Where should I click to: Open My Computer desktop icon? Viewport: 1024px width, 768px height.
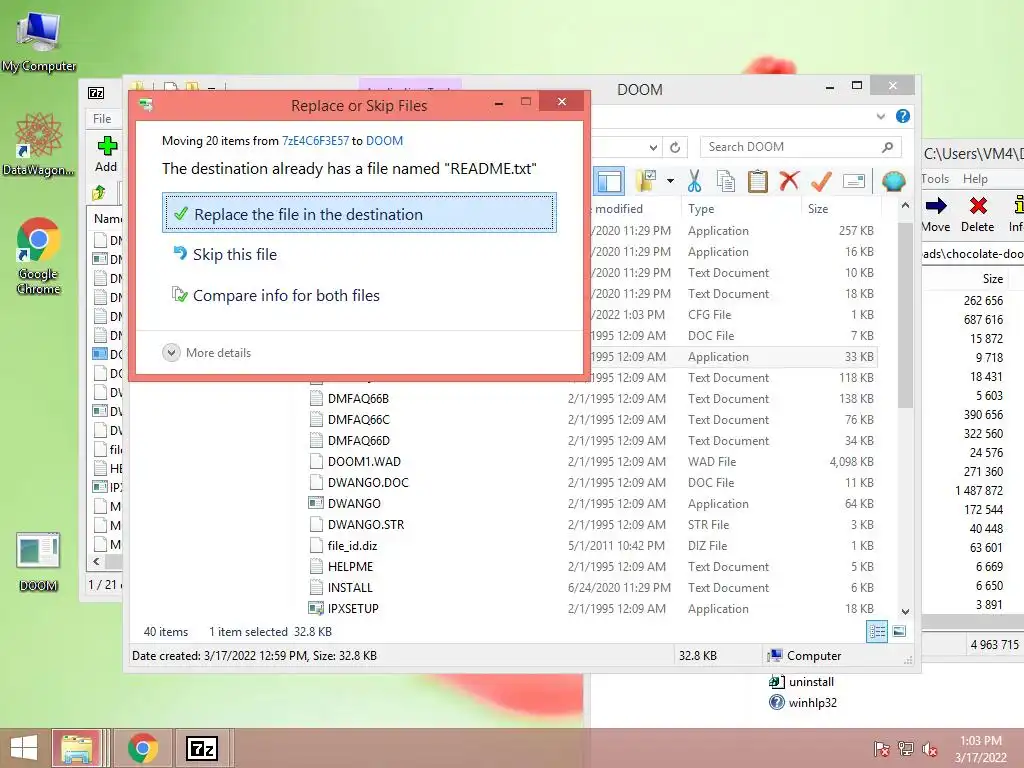pyautogui.click(x=39, y=40)
